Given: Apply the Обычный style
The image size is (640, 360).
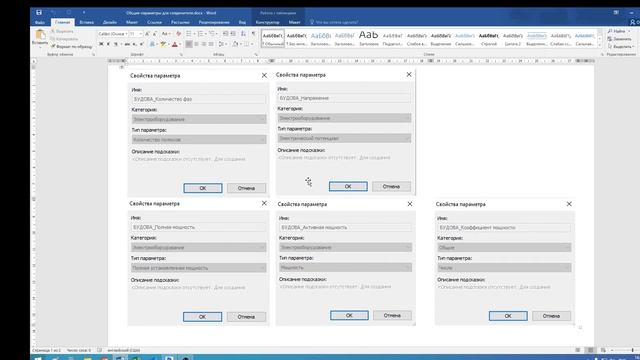Looking at the screenshot, I should [273, 38].
